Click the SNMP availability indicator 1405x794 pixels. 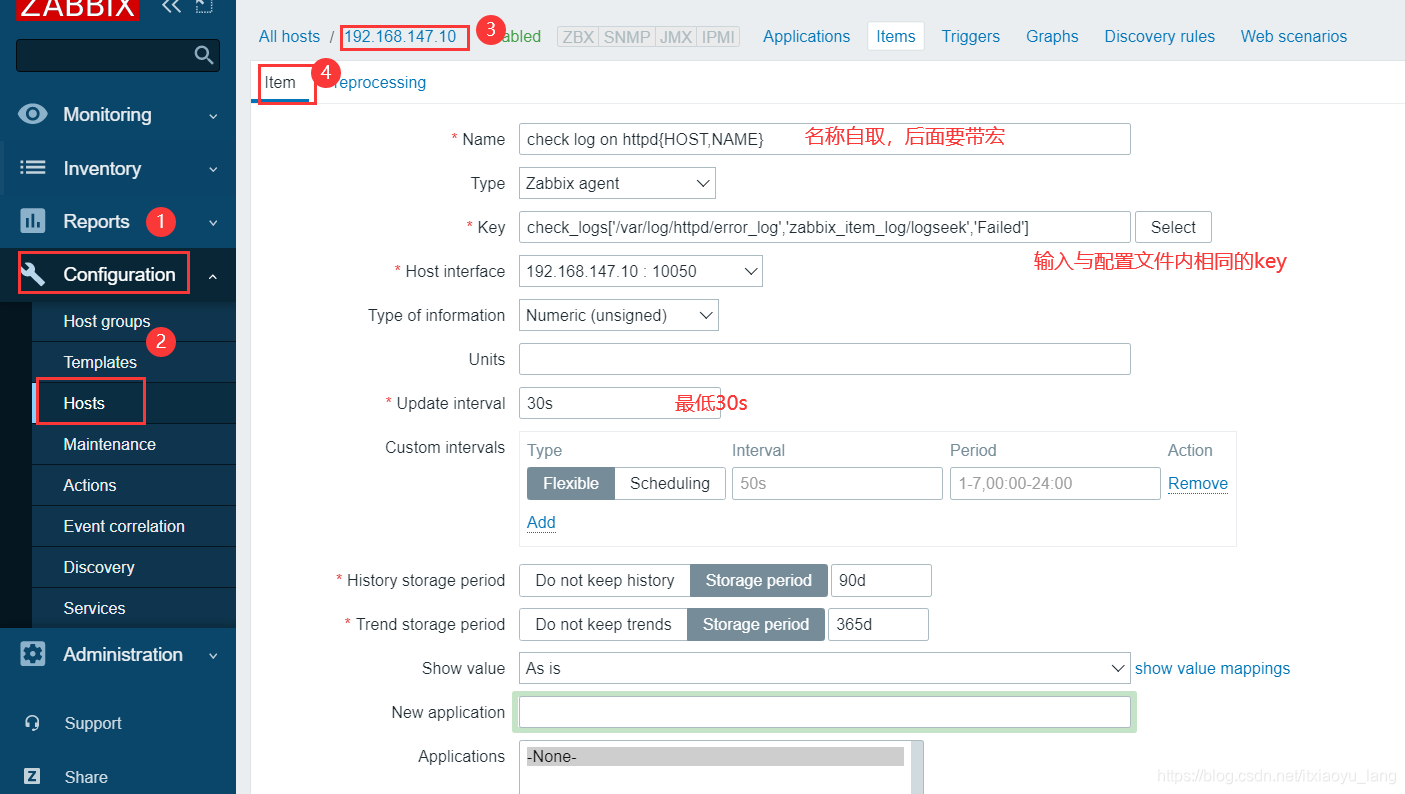click(x=627, y=37)
